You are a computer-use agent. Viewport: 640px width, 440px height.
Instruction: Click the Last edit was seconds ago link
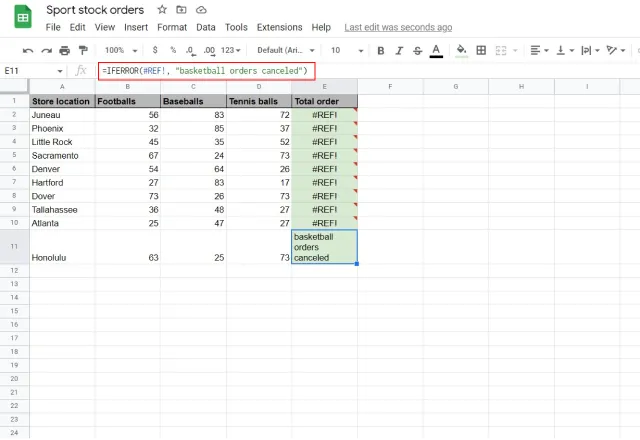pyautogui.click(x=398, y=27)
